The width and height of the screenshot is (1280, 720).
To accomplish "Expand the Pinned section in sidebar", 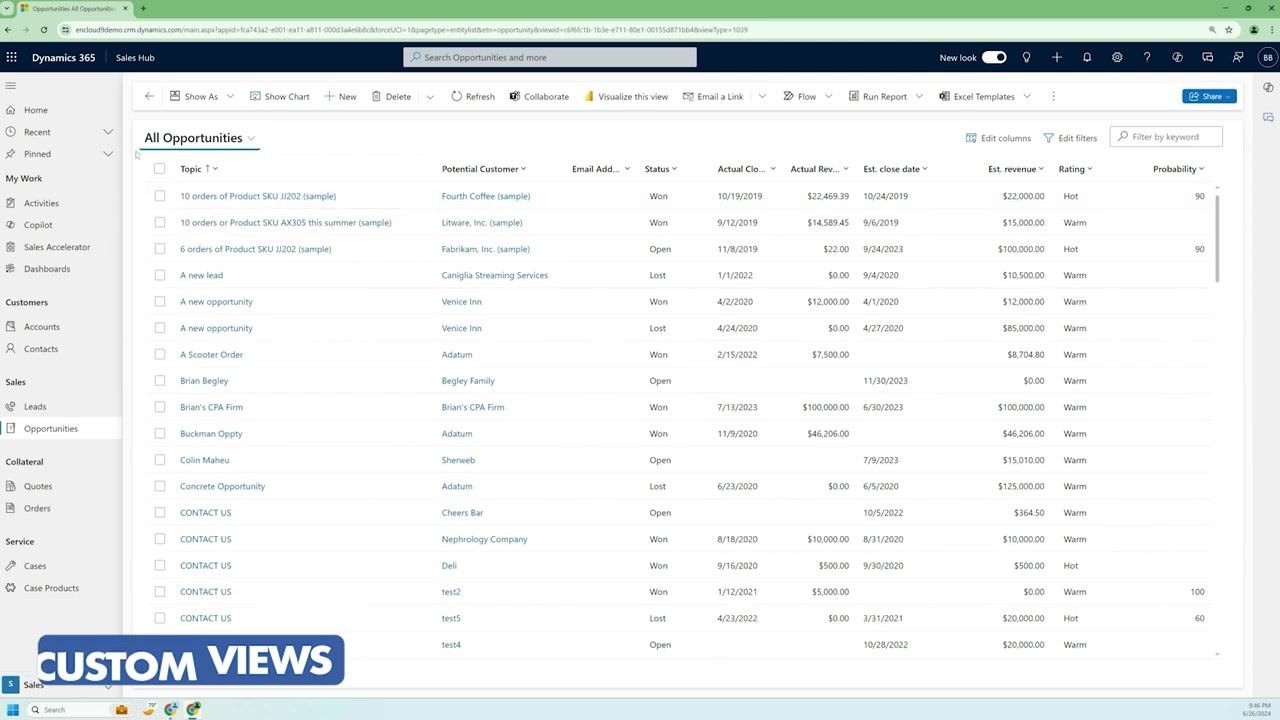I will pyautogui.click(x=108, y=154).
